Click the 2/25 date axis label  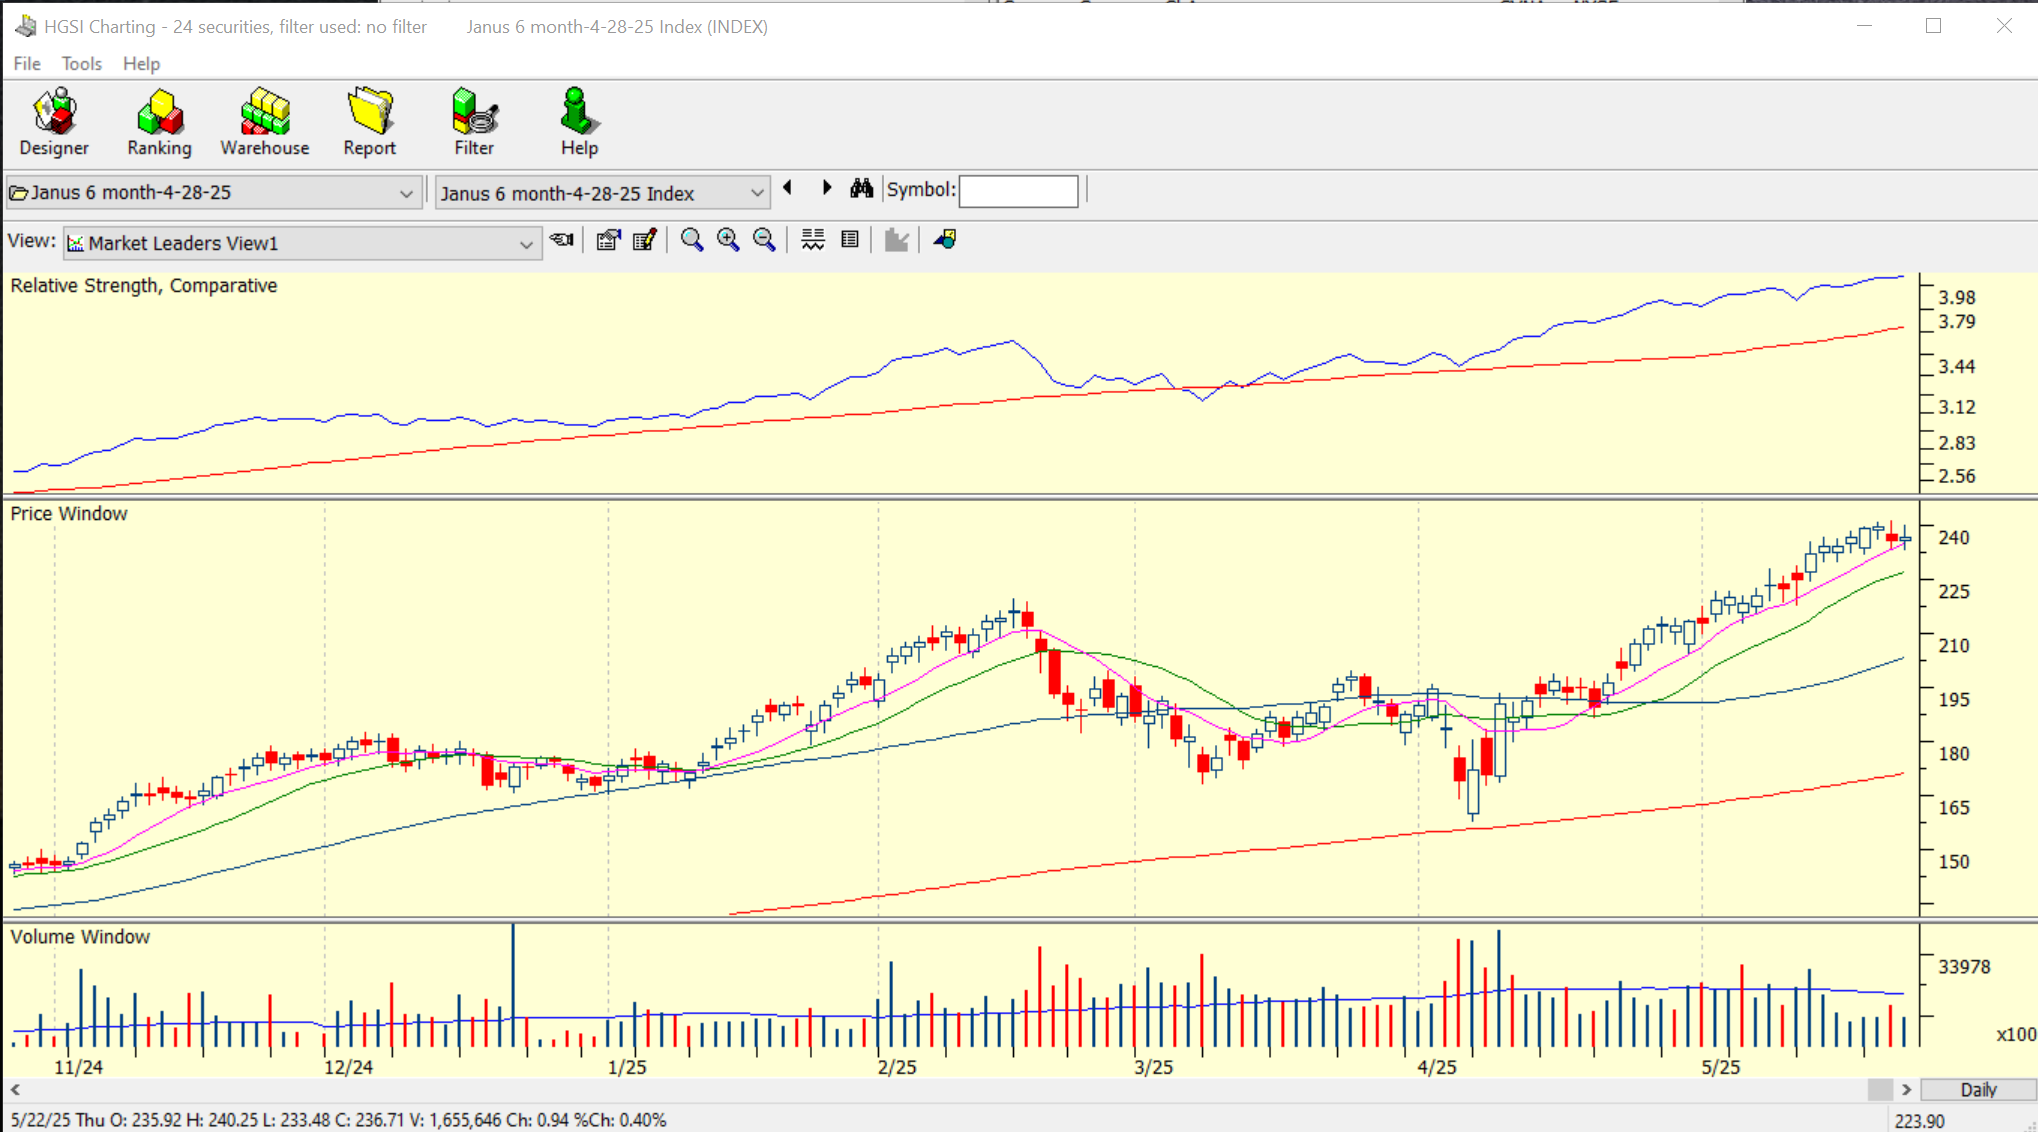897,1067
